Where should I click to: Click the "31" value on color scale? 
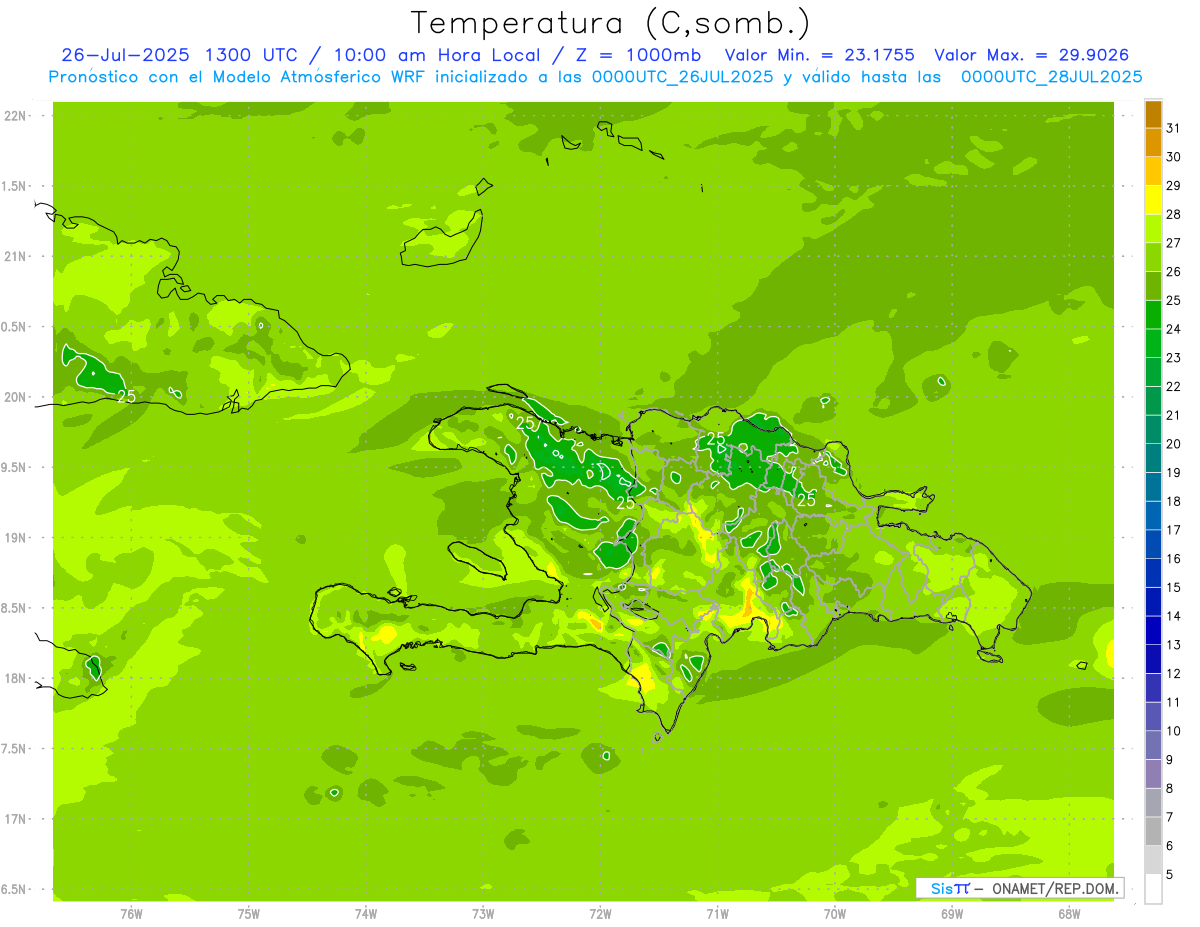click(x=1173, y=128)
